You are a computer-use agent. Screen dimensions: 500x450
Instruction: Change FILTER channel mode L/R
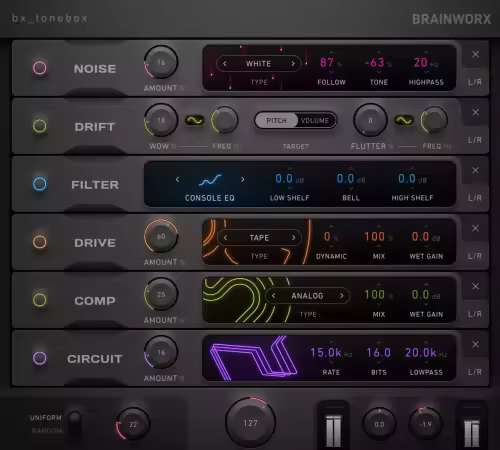pyautogui.click(x=475, y=198)
